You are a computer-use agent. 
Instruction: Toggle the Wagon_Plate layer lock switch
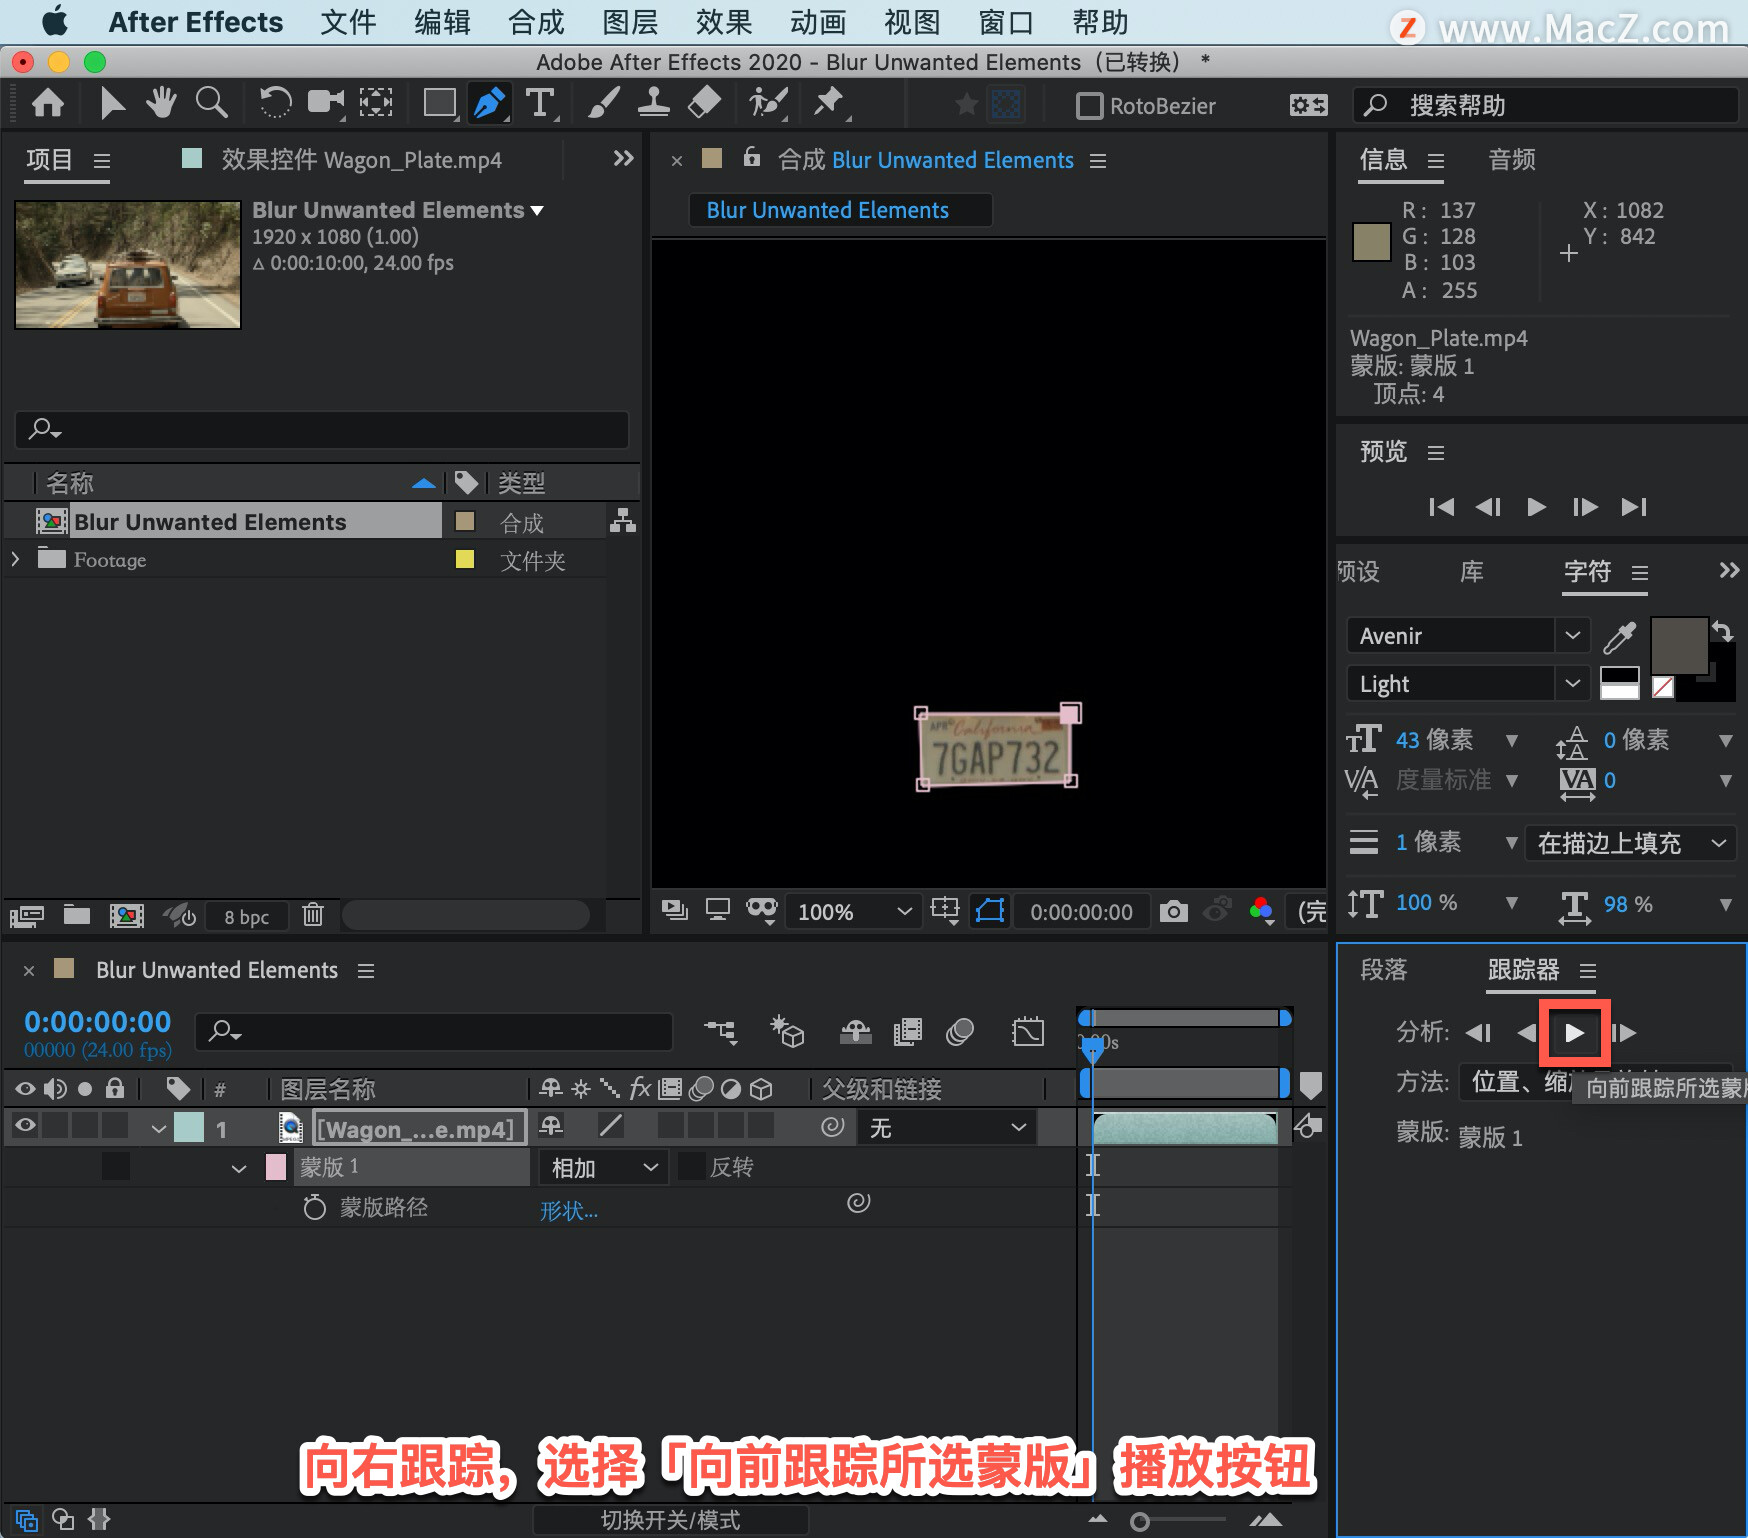point(115,1126)
